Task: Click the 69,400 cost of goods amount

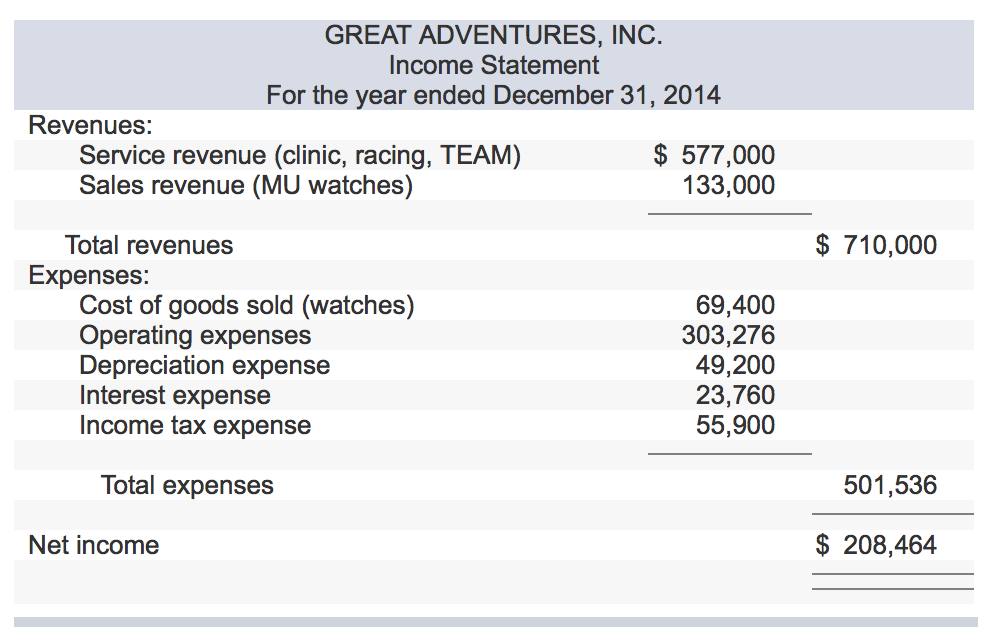Action: coord(736,306)
